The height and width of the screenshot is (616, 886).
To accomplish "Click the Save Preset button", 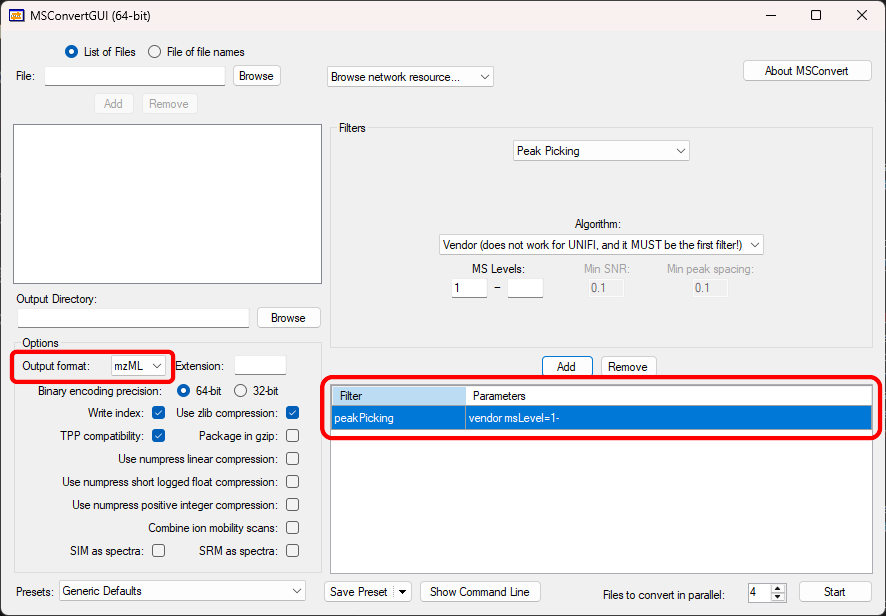I will tap(359, 592).
